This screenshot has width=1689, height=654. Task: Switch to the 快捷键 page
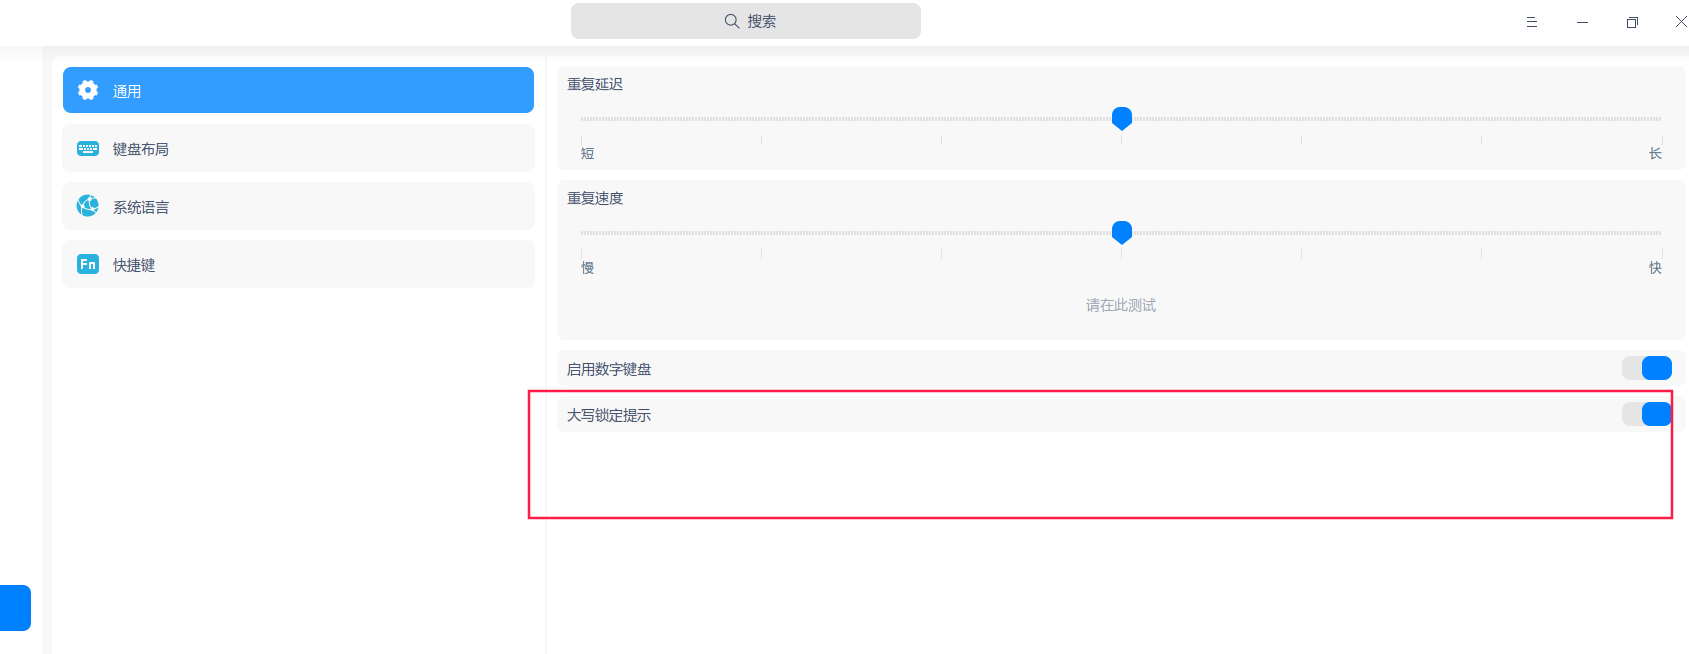pyautogui.click(x=298, y=265)
